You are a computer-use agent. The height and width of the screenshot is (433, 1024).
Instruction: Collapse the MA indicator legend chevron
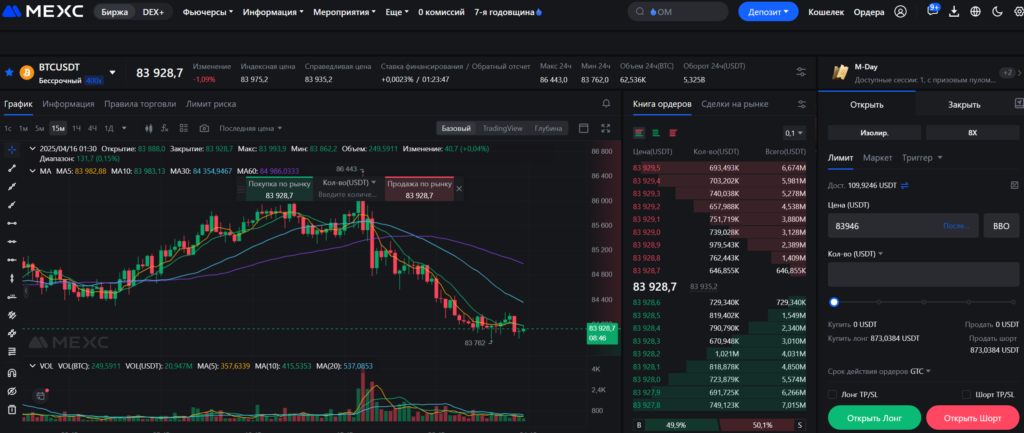(x=31, y=171)
